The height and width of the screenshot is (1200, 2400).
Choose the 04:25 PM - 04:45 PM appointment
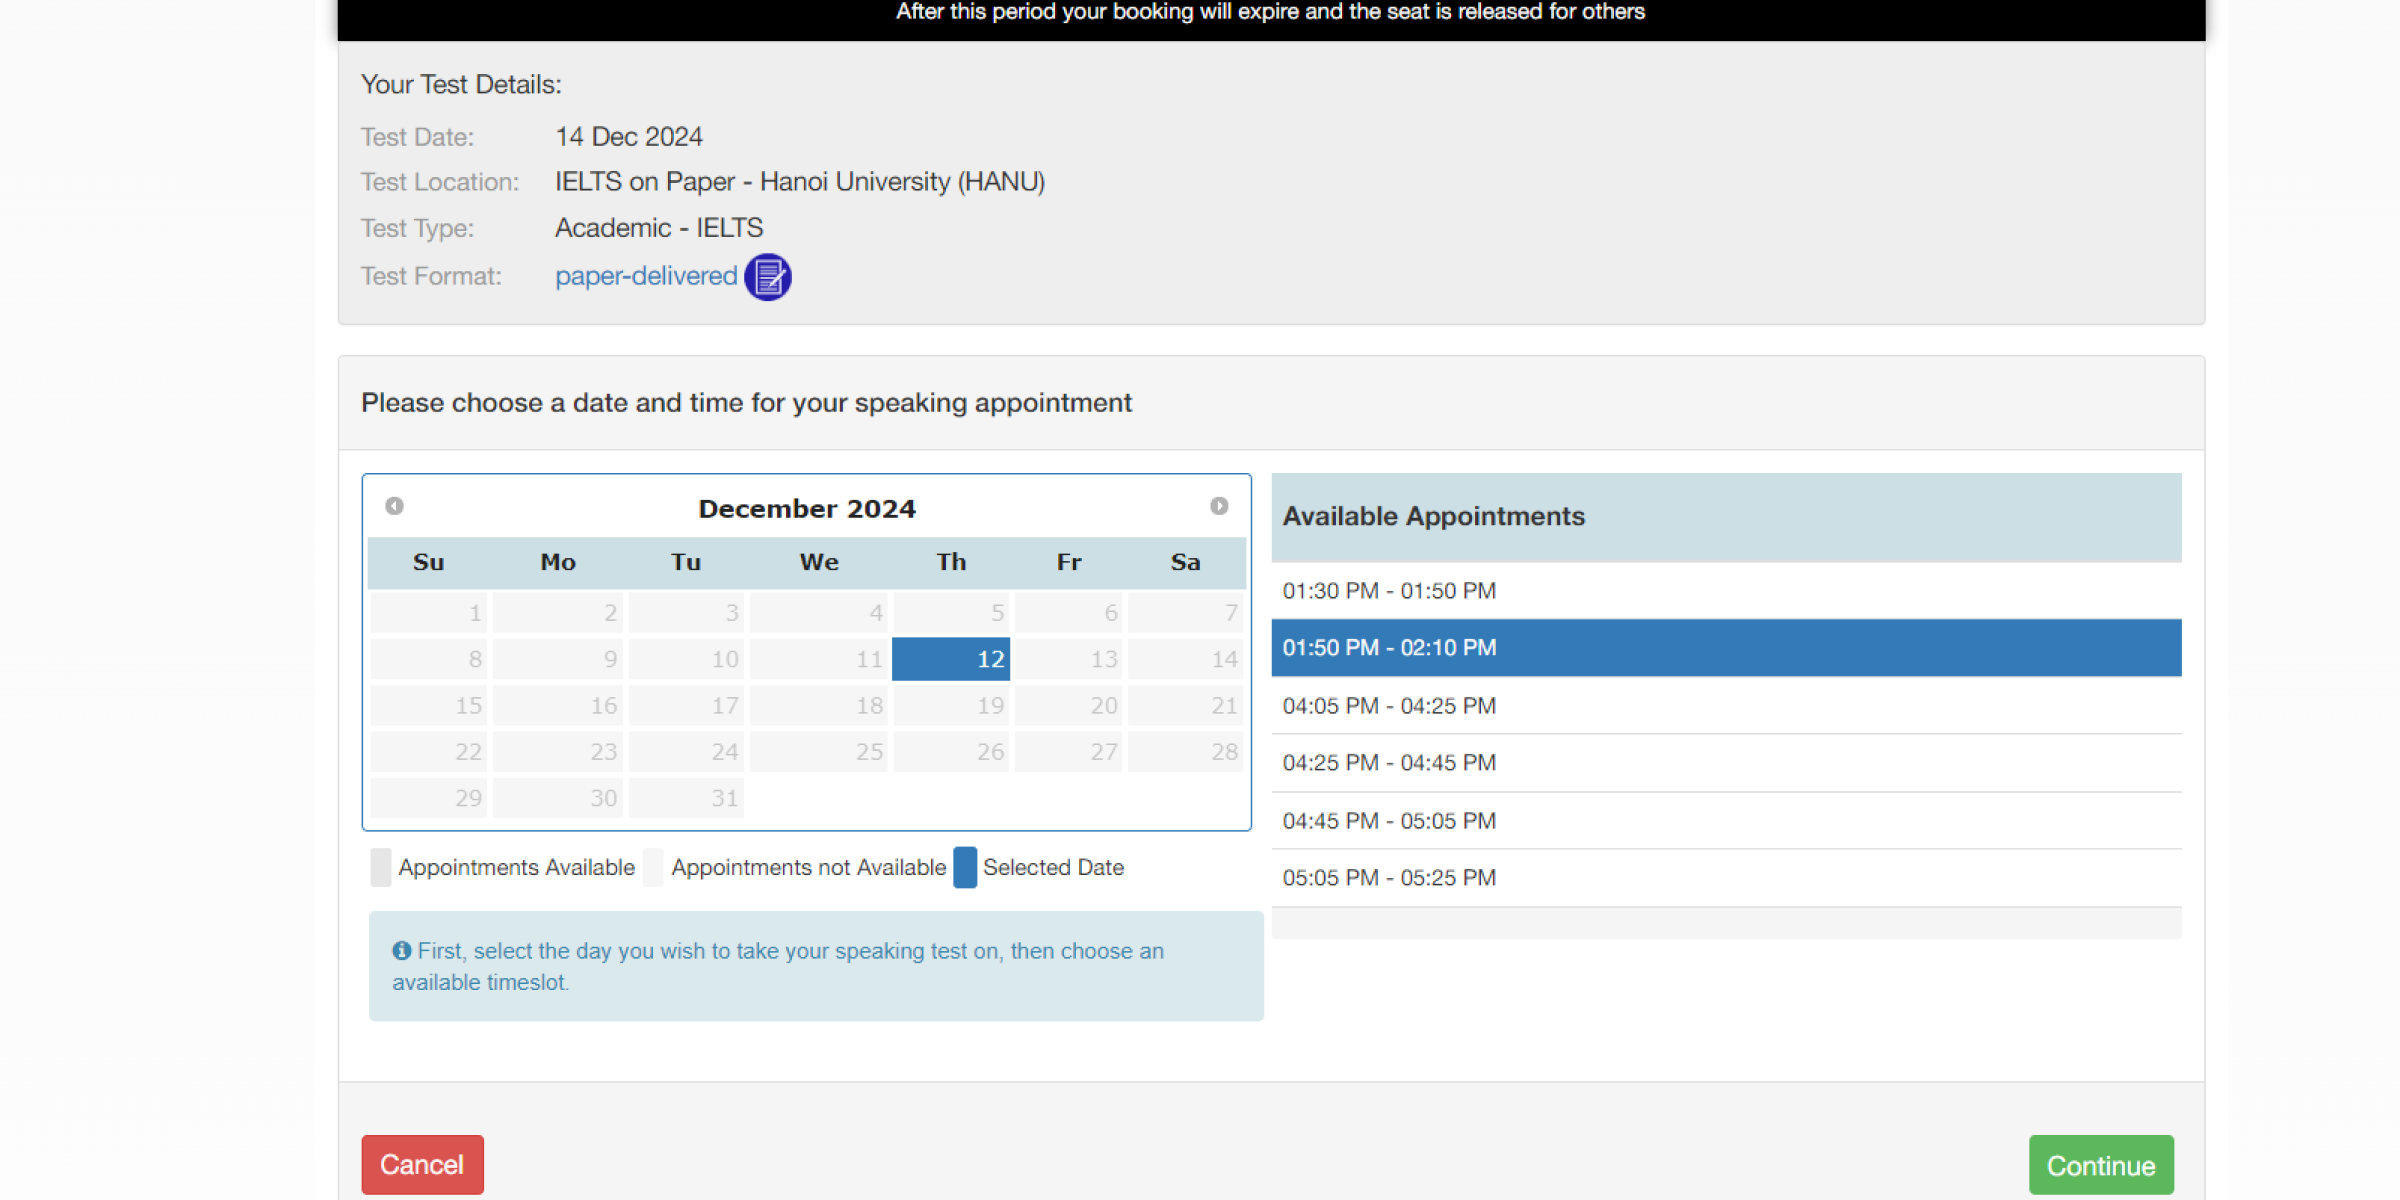click(x=1726, y=763)
